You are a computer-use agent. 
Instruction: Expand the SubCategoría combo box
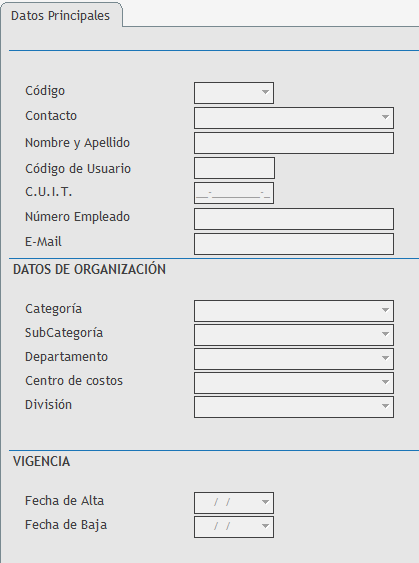385,334
